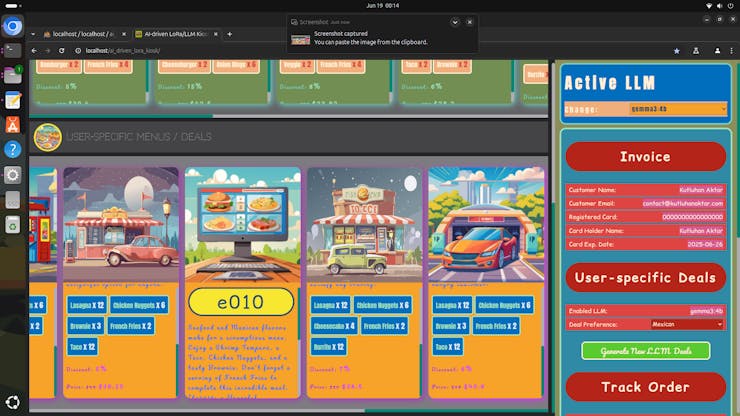740x416 pixels.
Task: Open the Activities pill at top-left
Action: click(12, 6)
